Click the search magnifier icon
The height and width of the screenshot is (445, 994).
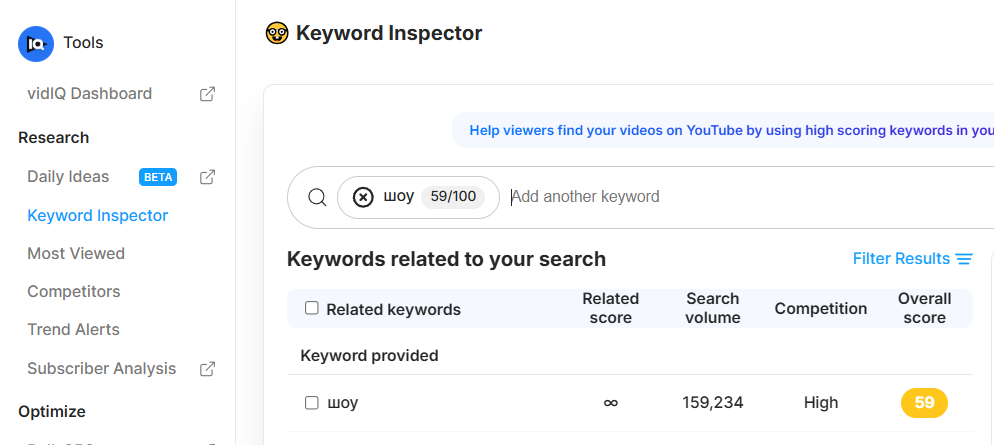click(x=317, y=197)
